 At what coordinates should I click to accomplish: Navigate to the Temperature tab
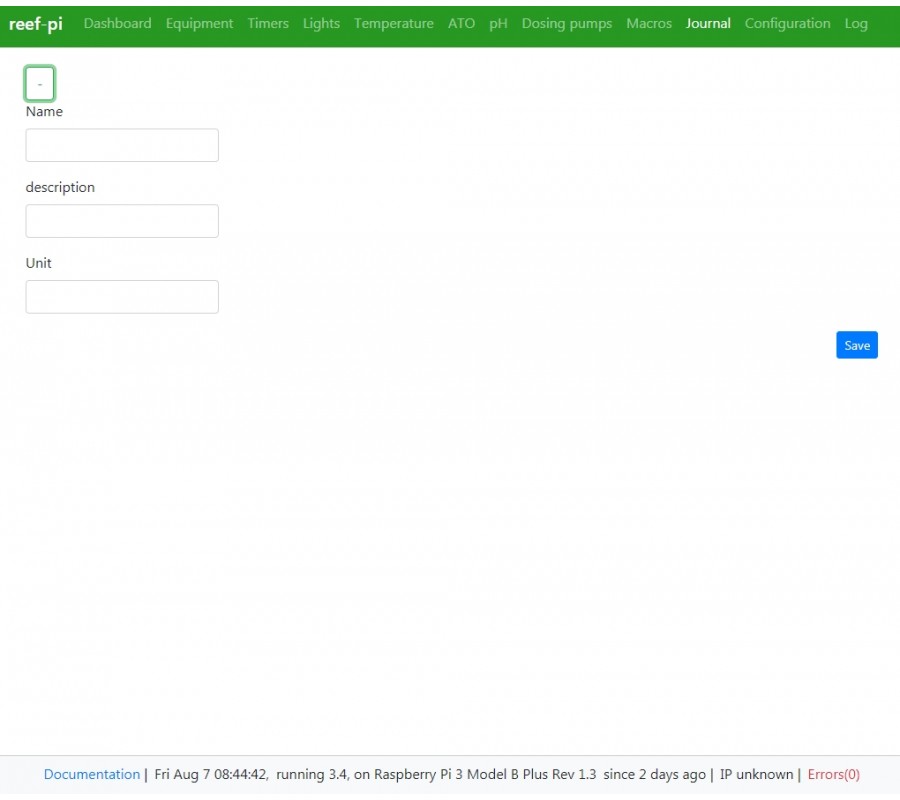393,24
